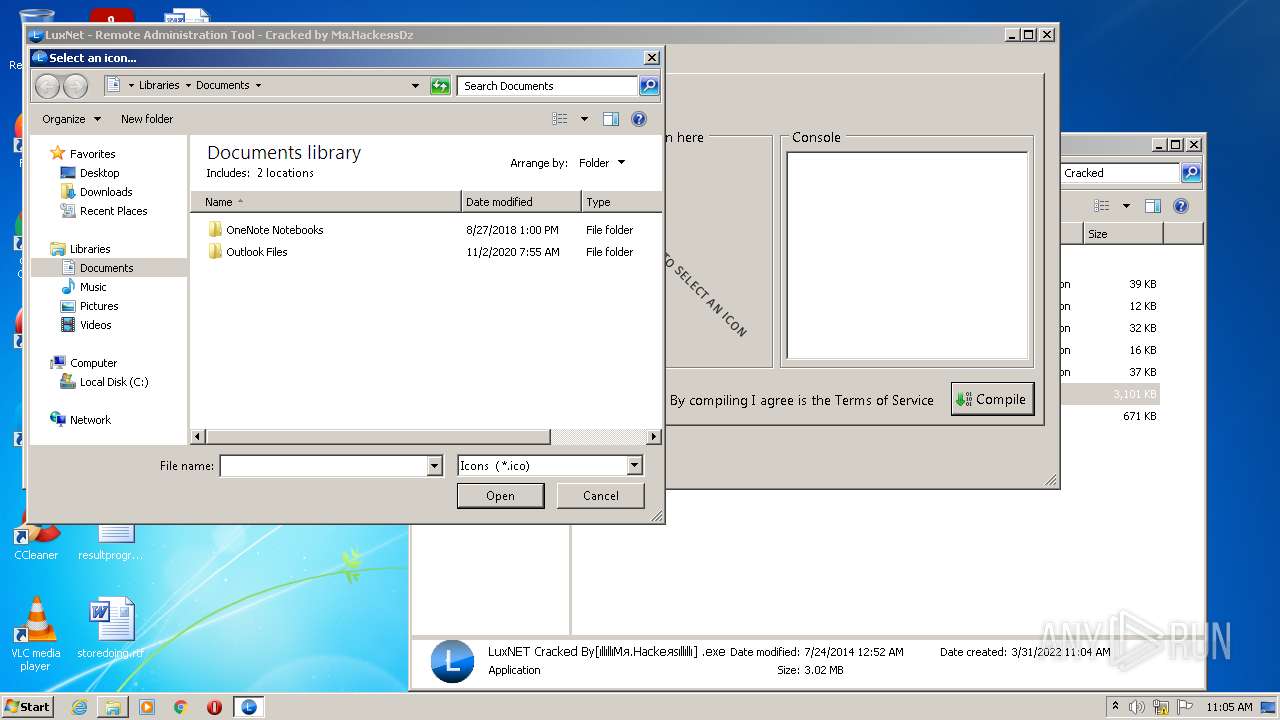1280x720 pixels.
Task: Open the view options dropdown arrow in dialog
Action: click(585, 119)
